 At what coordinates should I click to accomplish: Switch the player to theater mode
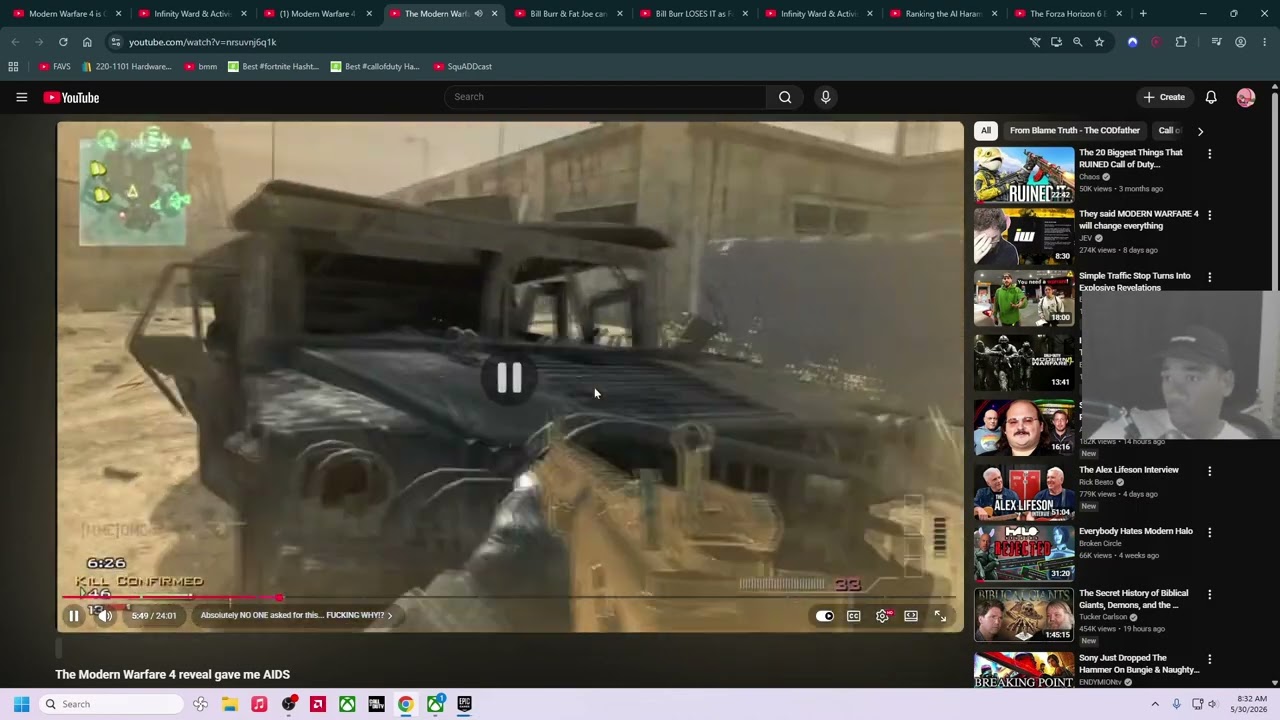coord(911,616)
